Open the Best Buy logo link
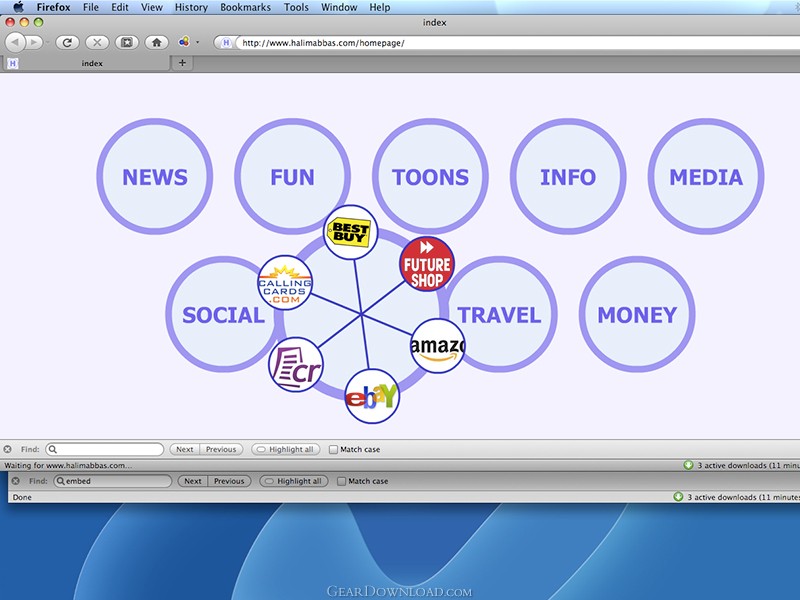The height and width of the screenshot is (600, 800). pos(351,232)
